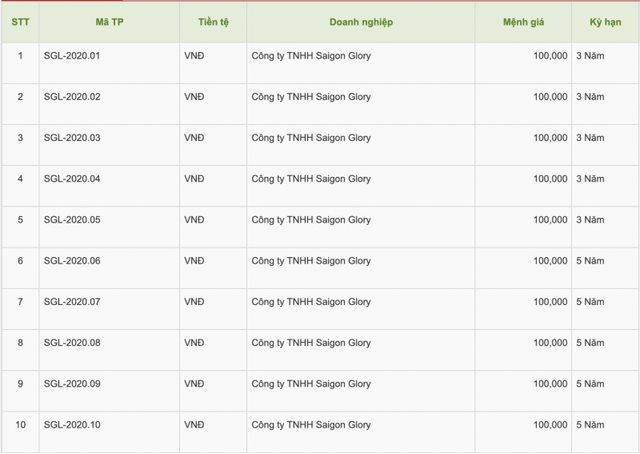The height and width of the screenshot is (454, 640).
Task: Click the Tiền tệ column header
Action: pos(212,22)
